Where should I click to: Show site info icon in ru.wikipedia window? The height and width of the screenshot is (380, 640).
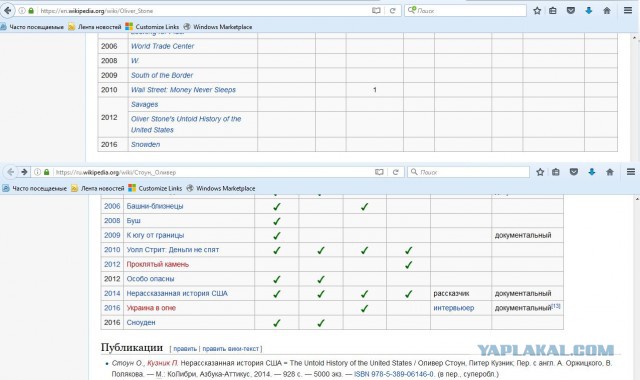37,172
